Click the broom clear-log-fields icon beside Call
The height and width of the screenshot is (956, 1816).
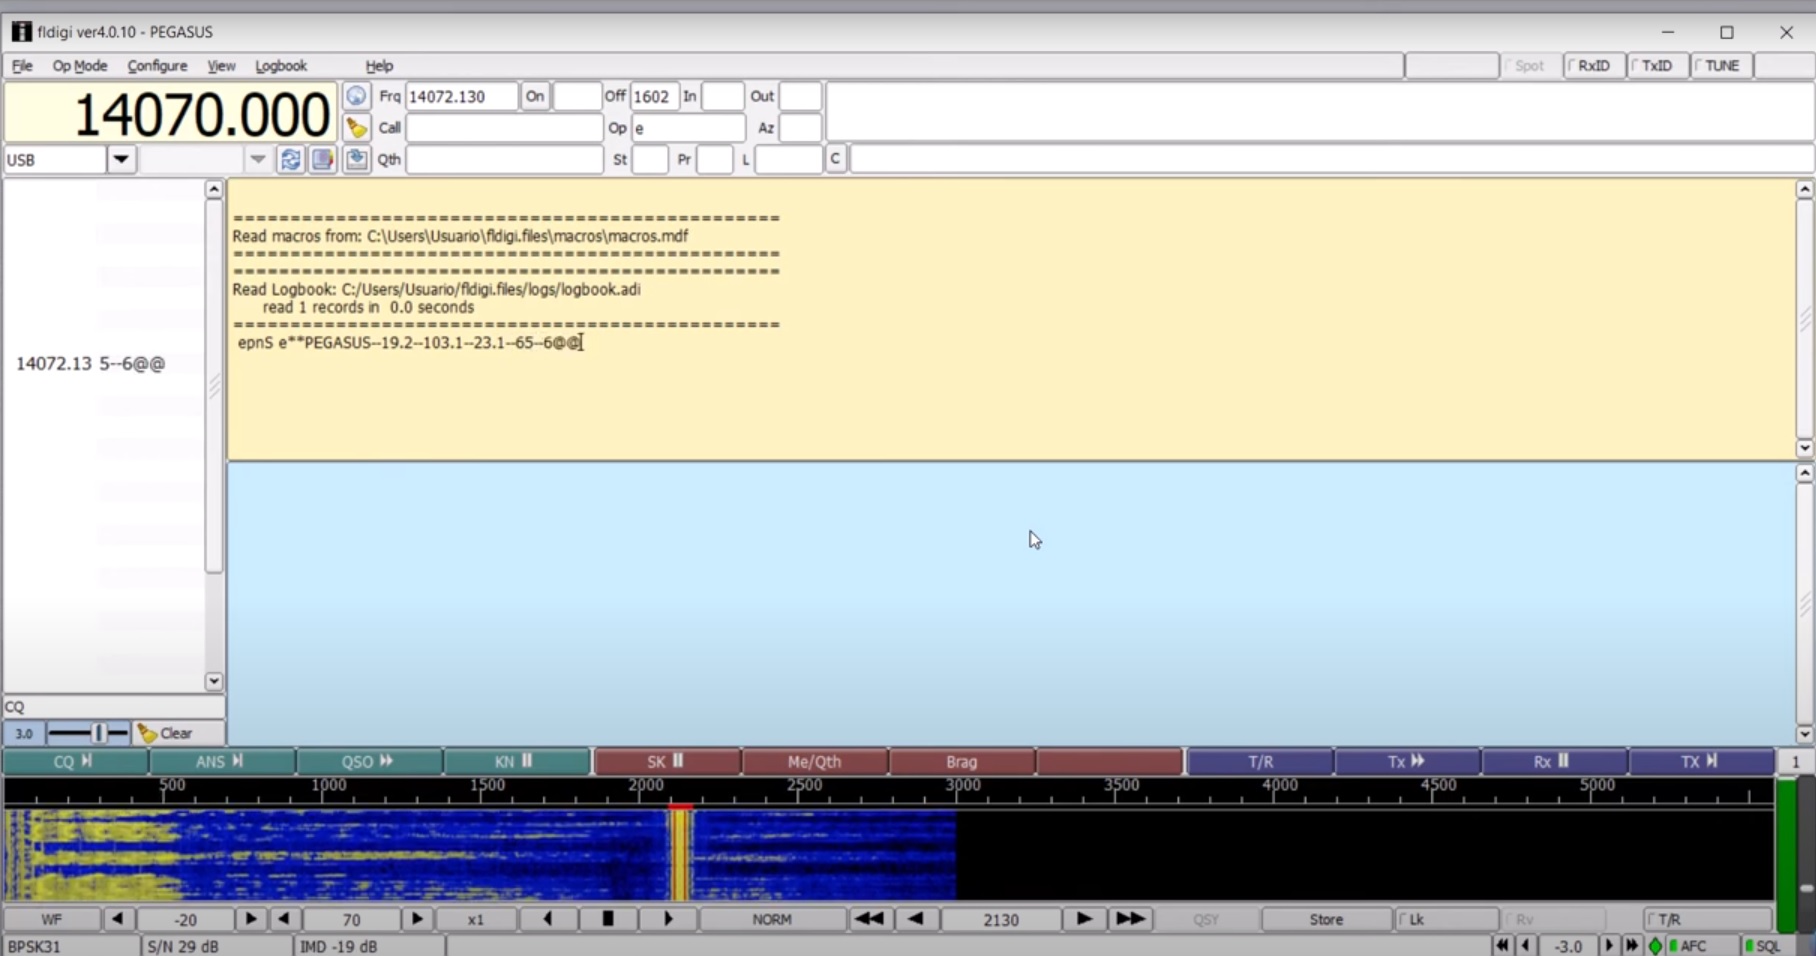[x=356, y=128]
